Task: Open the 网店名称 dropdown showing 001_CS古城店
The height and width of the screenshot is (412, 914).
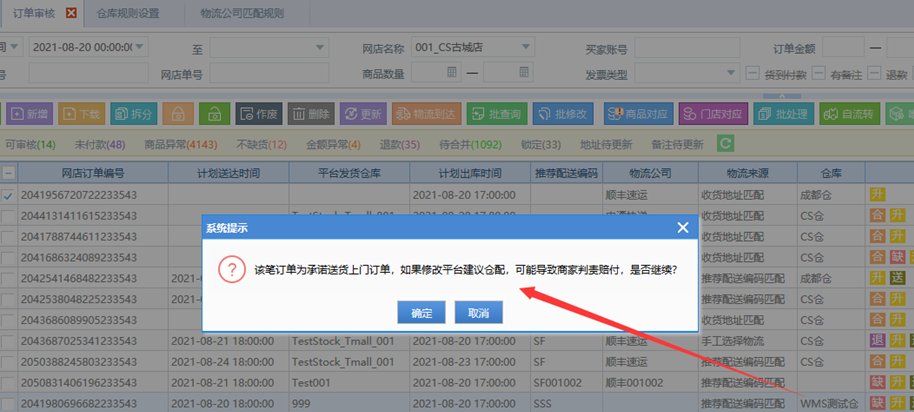Action: [526, 47]
